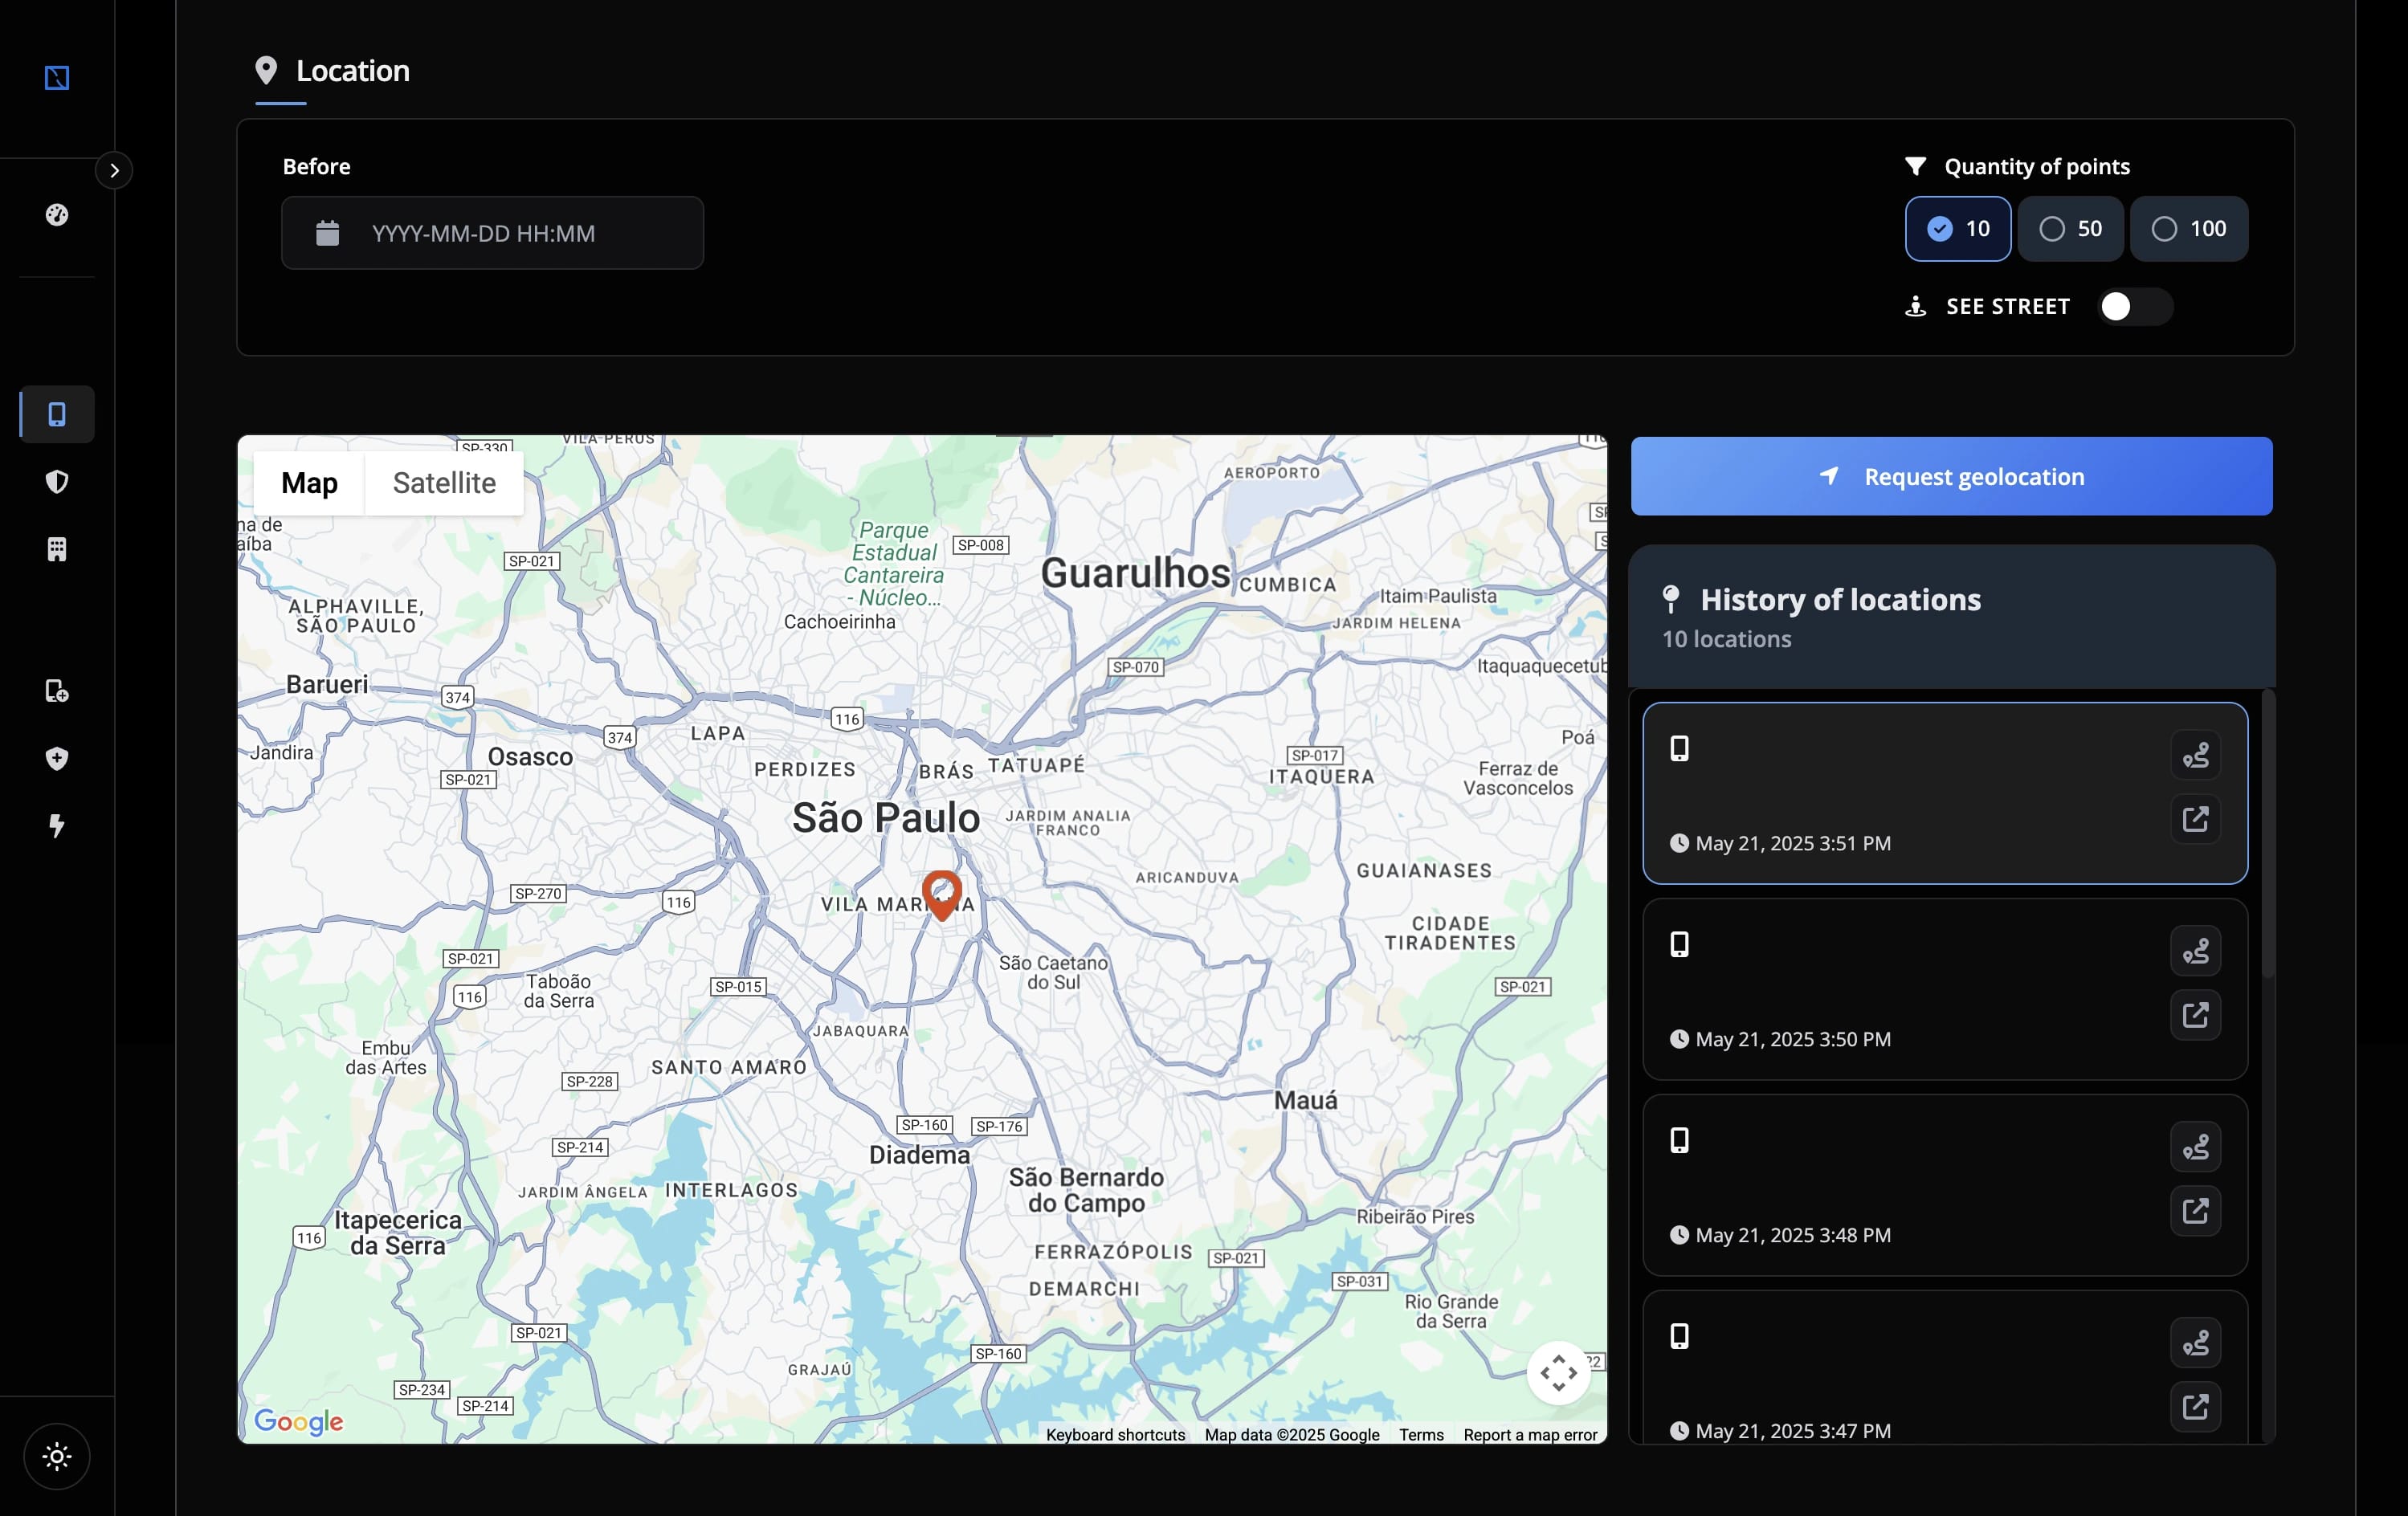
Task: Click the Request geolocation button
Action: point(1951,476)
